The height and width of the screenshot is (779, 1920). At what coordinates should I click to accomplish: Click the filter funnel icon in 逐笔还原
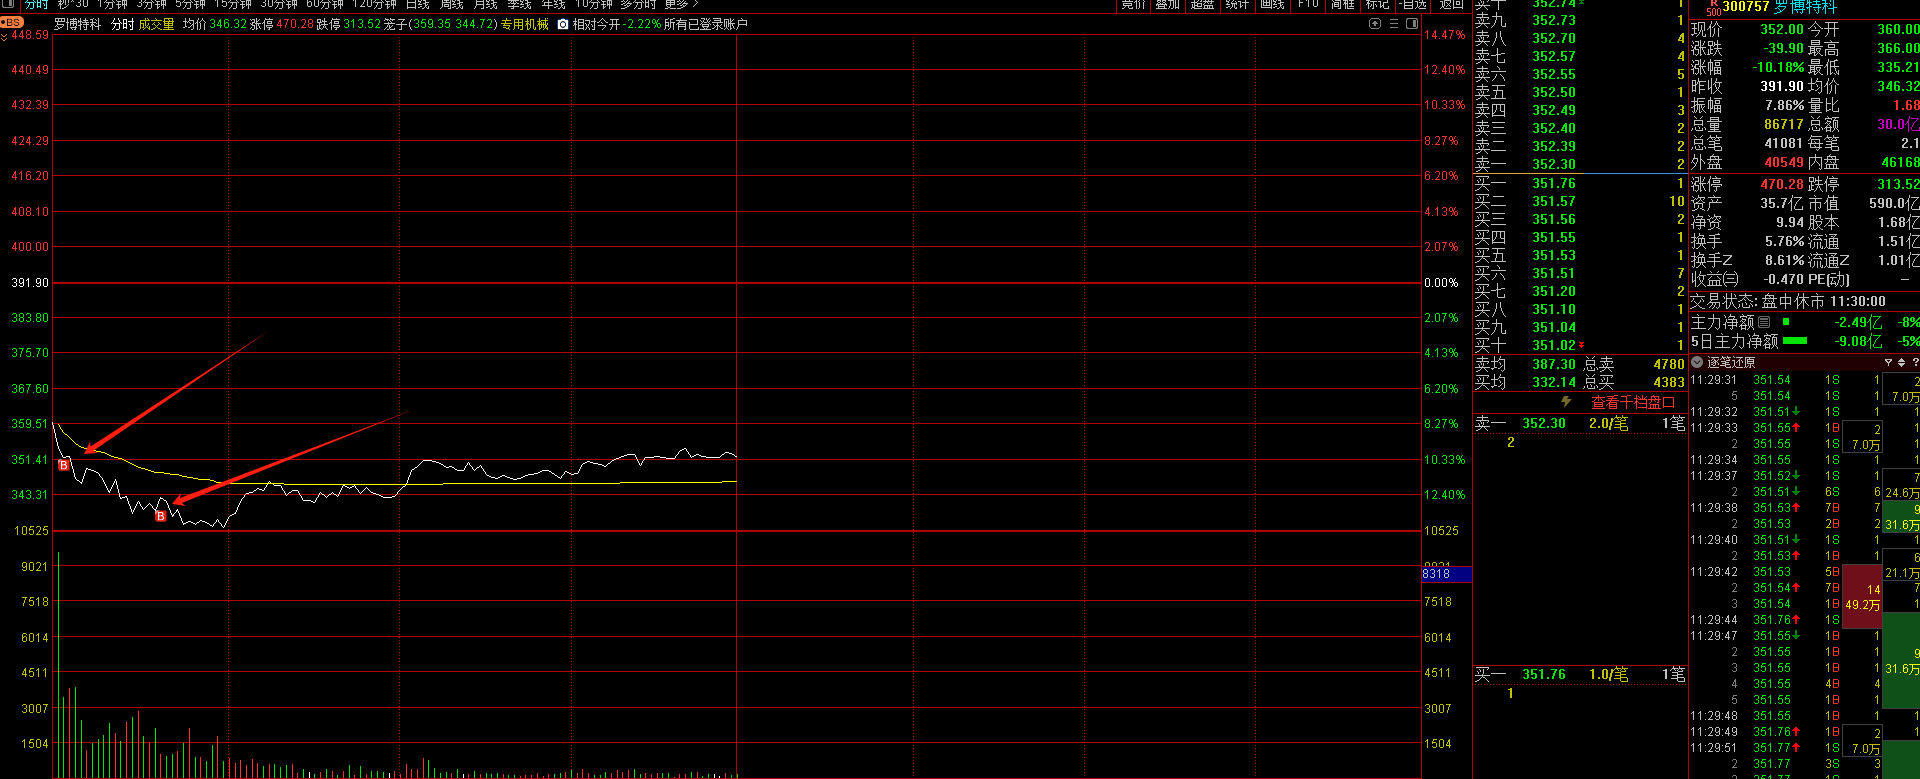click(1888, 362)
